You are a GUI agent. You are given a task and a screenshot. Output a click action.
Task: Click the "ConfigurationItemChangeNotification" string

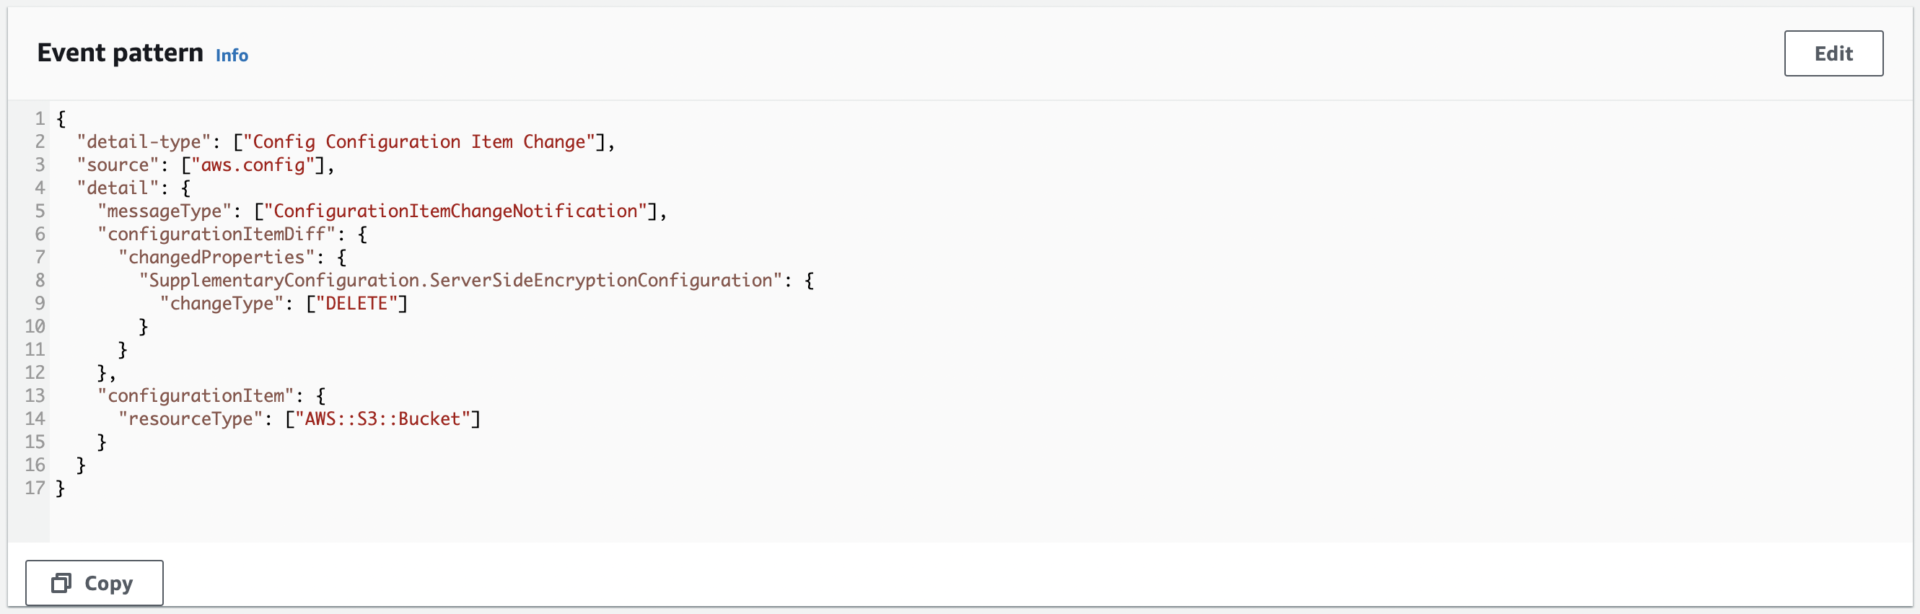(x=455, y=211)
